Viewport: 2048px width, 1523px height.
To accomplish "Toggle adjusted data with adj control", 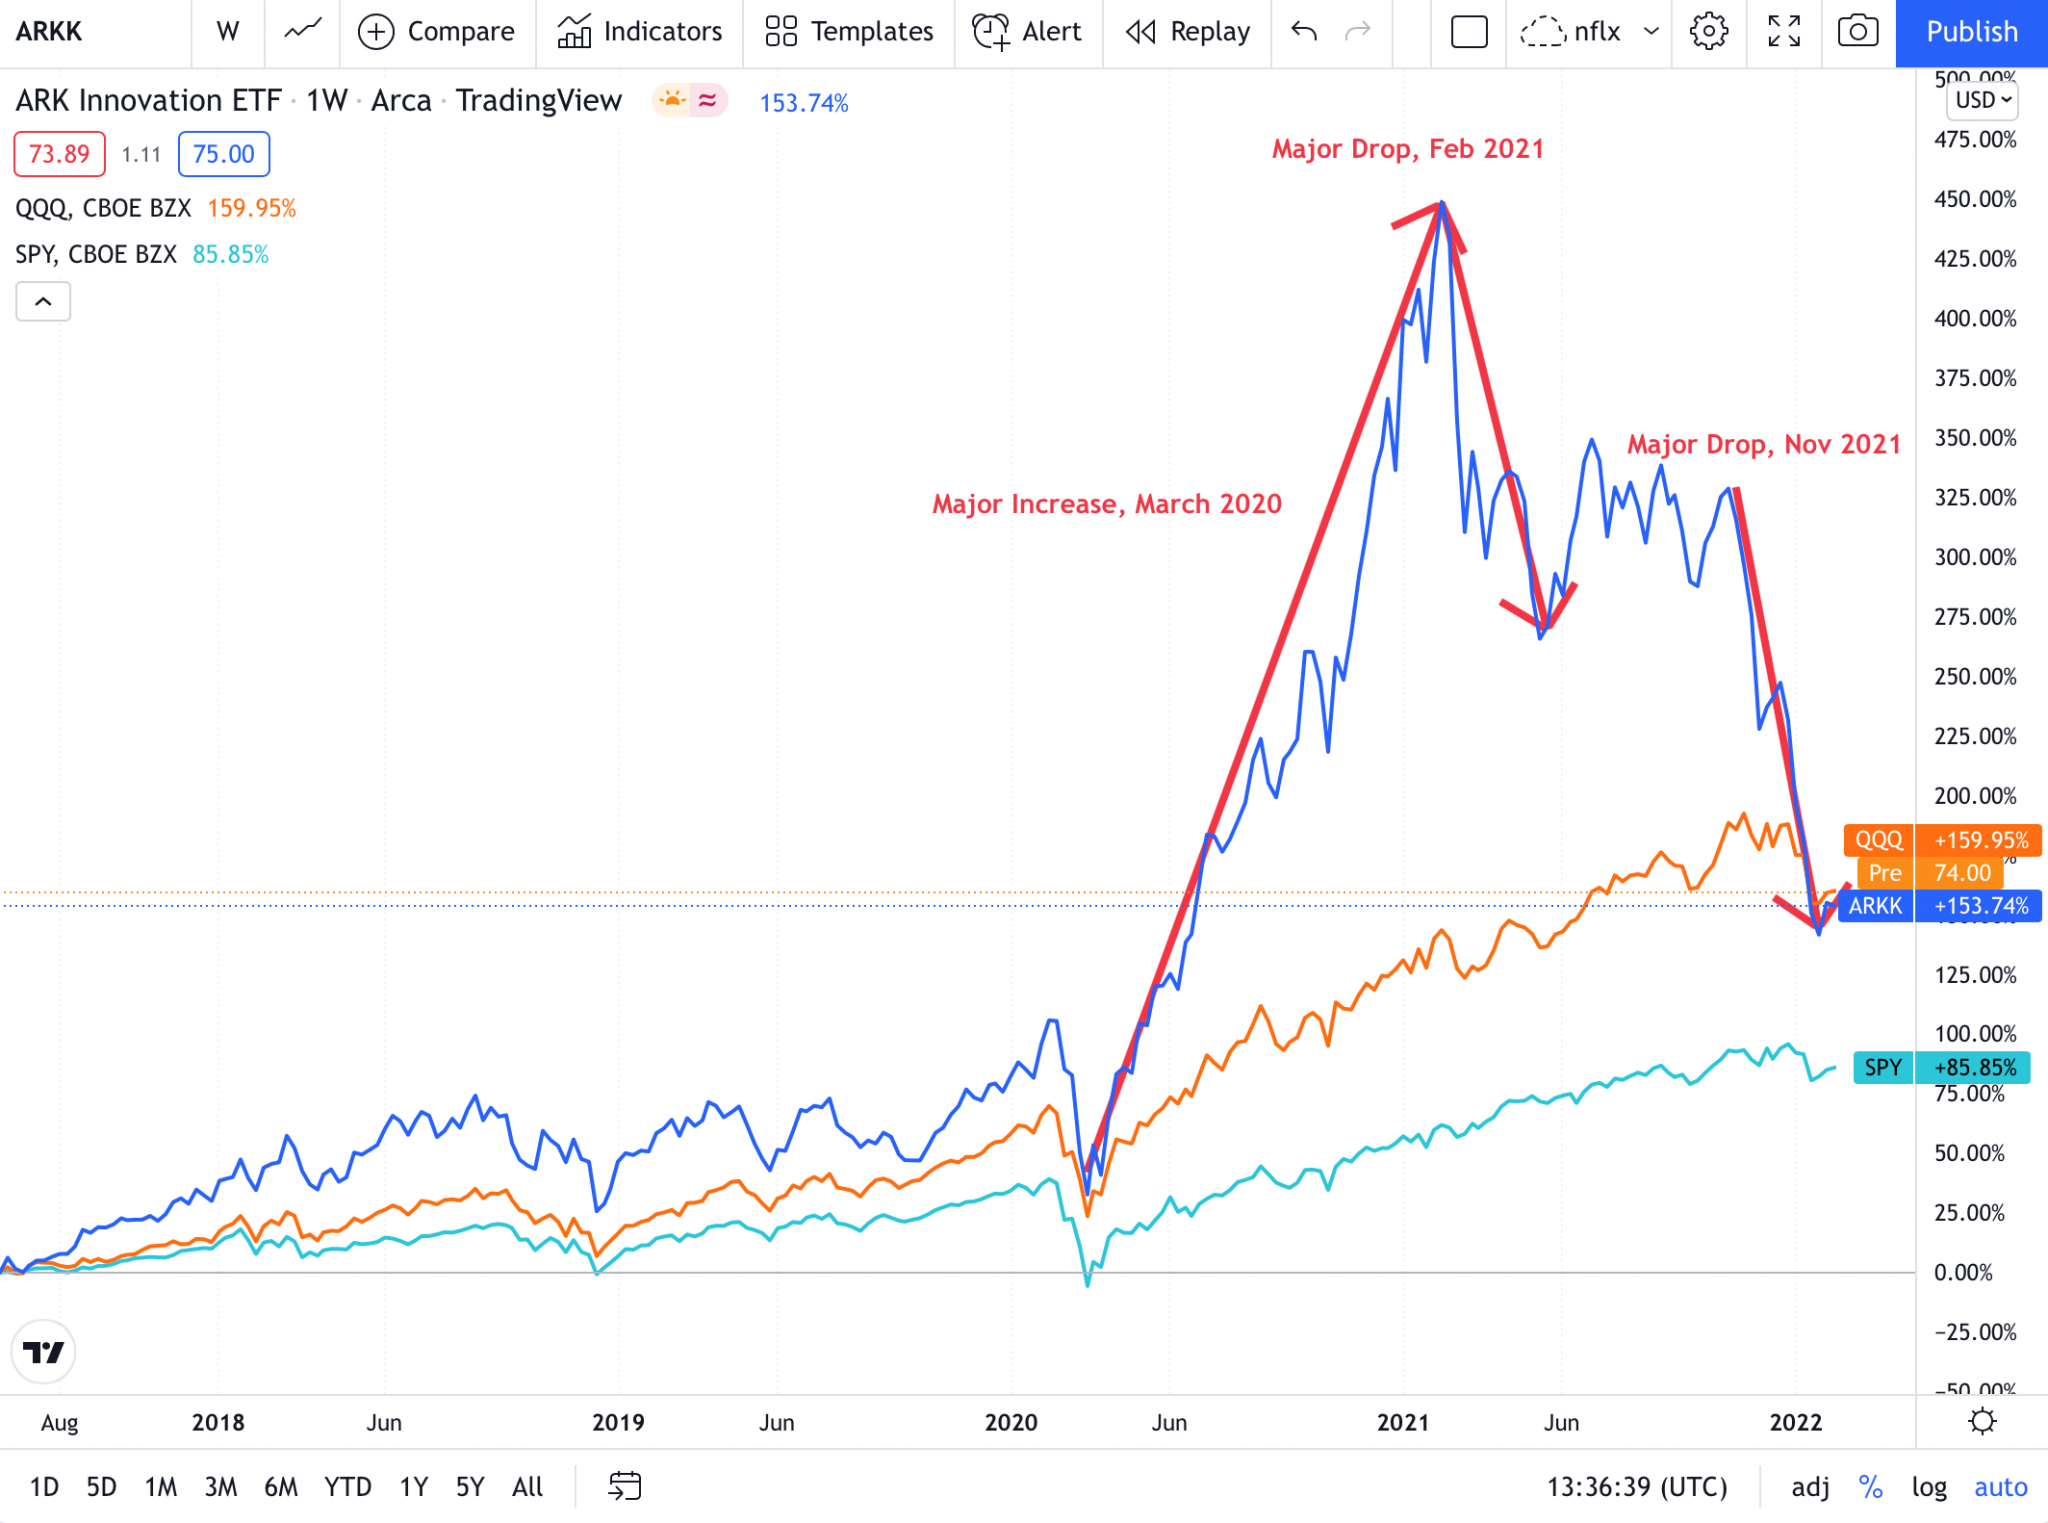I will 1810,1487.
